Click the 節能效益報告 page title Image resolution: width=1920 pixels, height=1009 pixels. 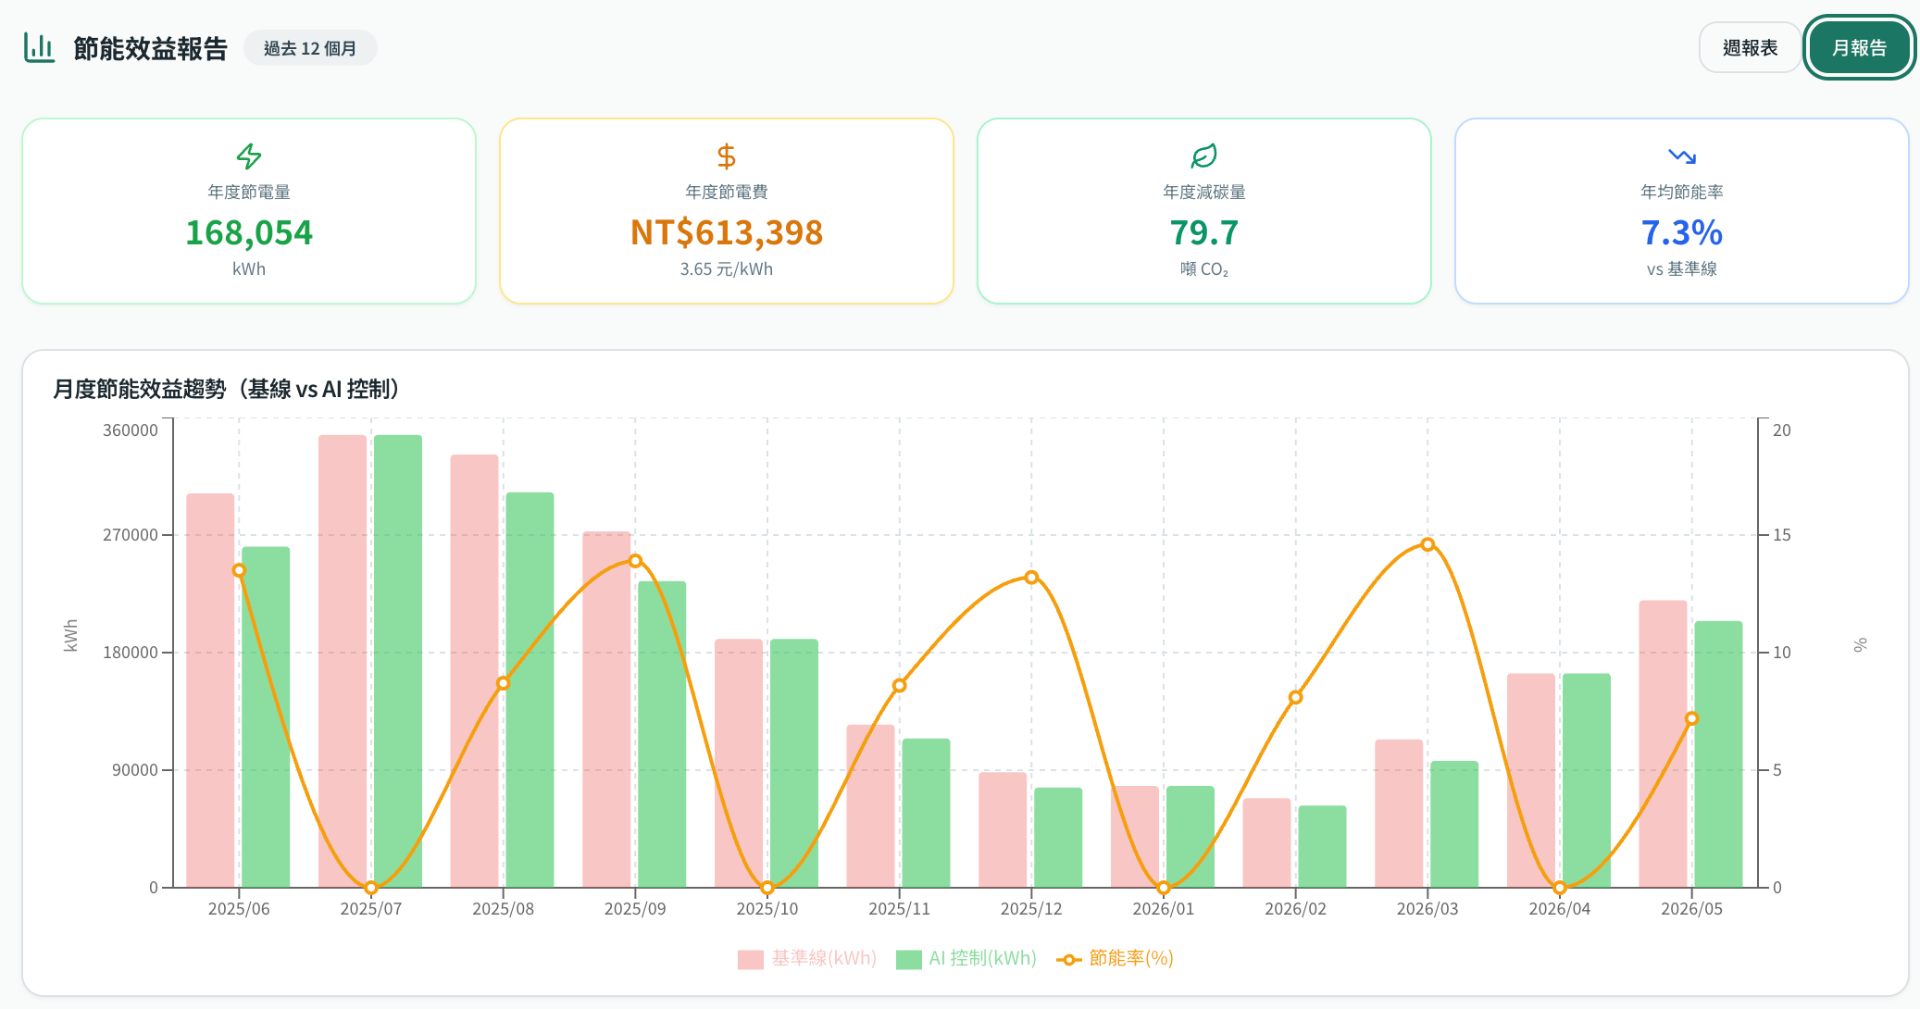pyautogui.click(x=150, y=48)
